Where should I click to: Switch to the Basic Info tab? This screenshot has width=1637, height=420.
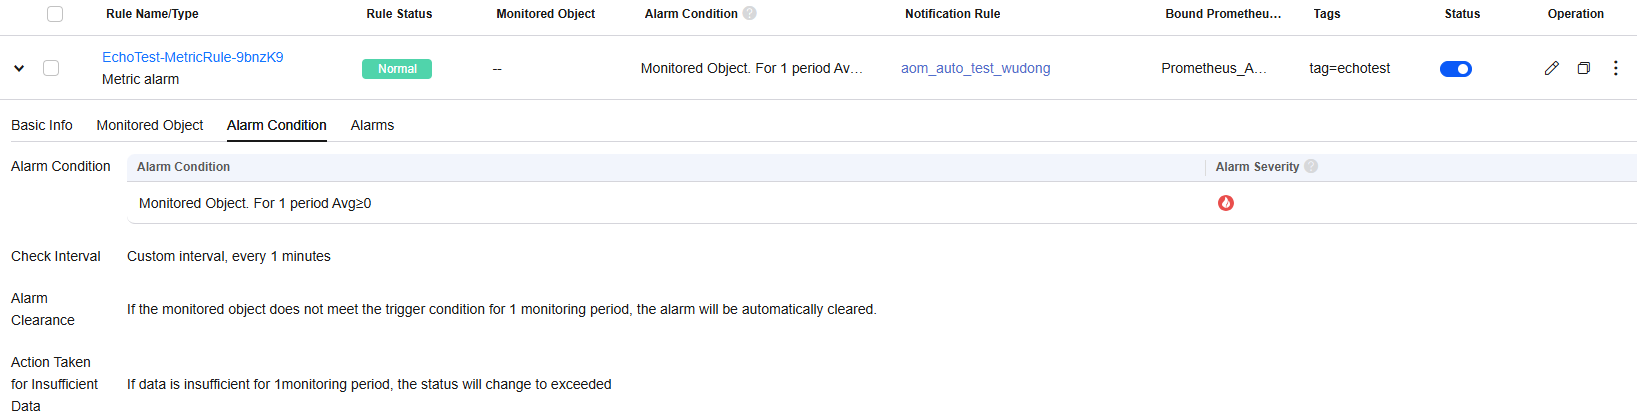click(42, 125)
